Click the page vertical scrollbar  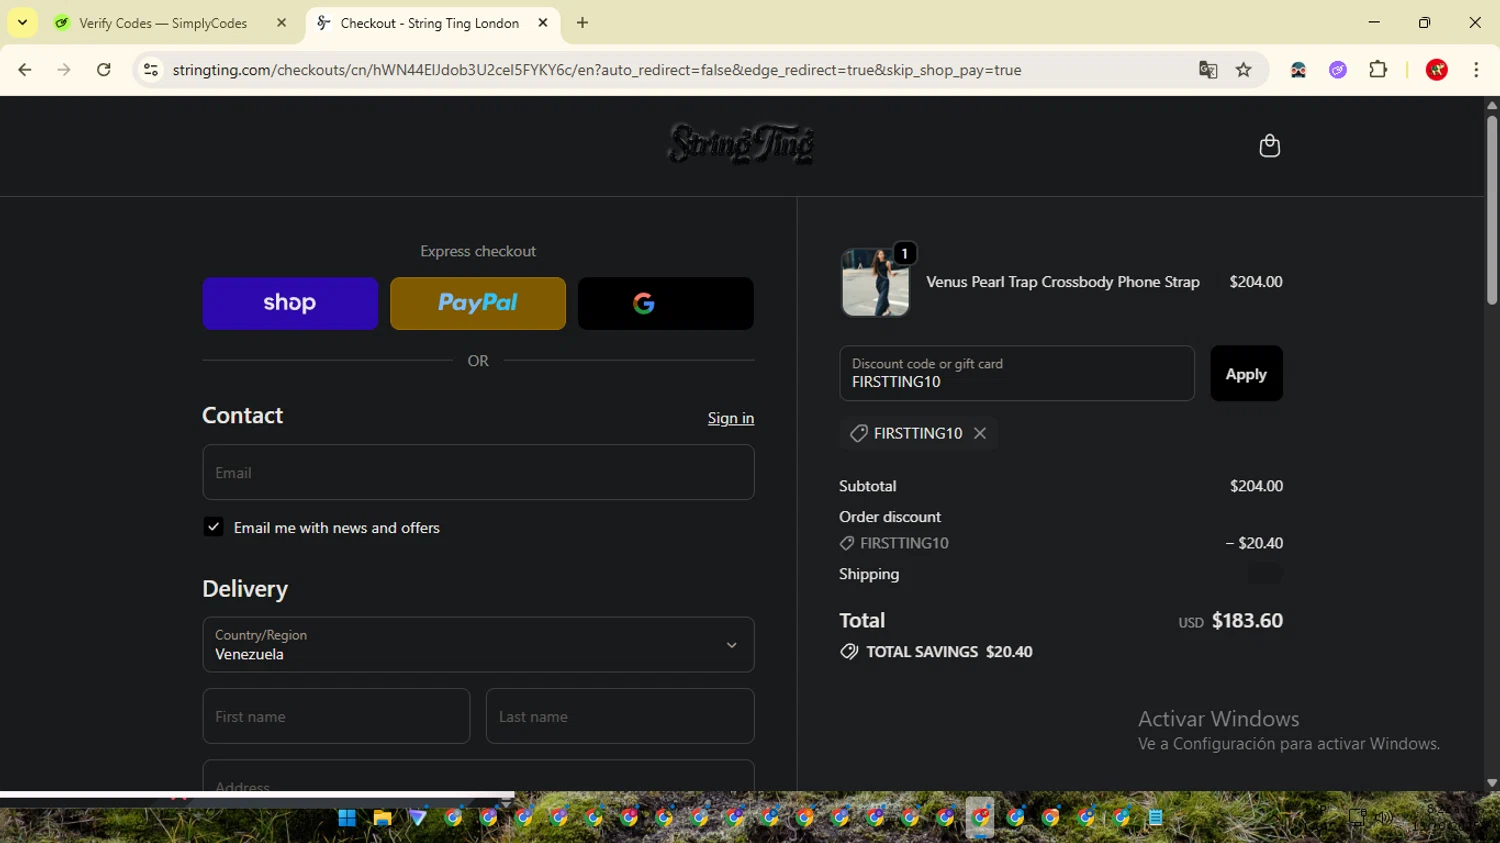click(x=1491, y=210)
